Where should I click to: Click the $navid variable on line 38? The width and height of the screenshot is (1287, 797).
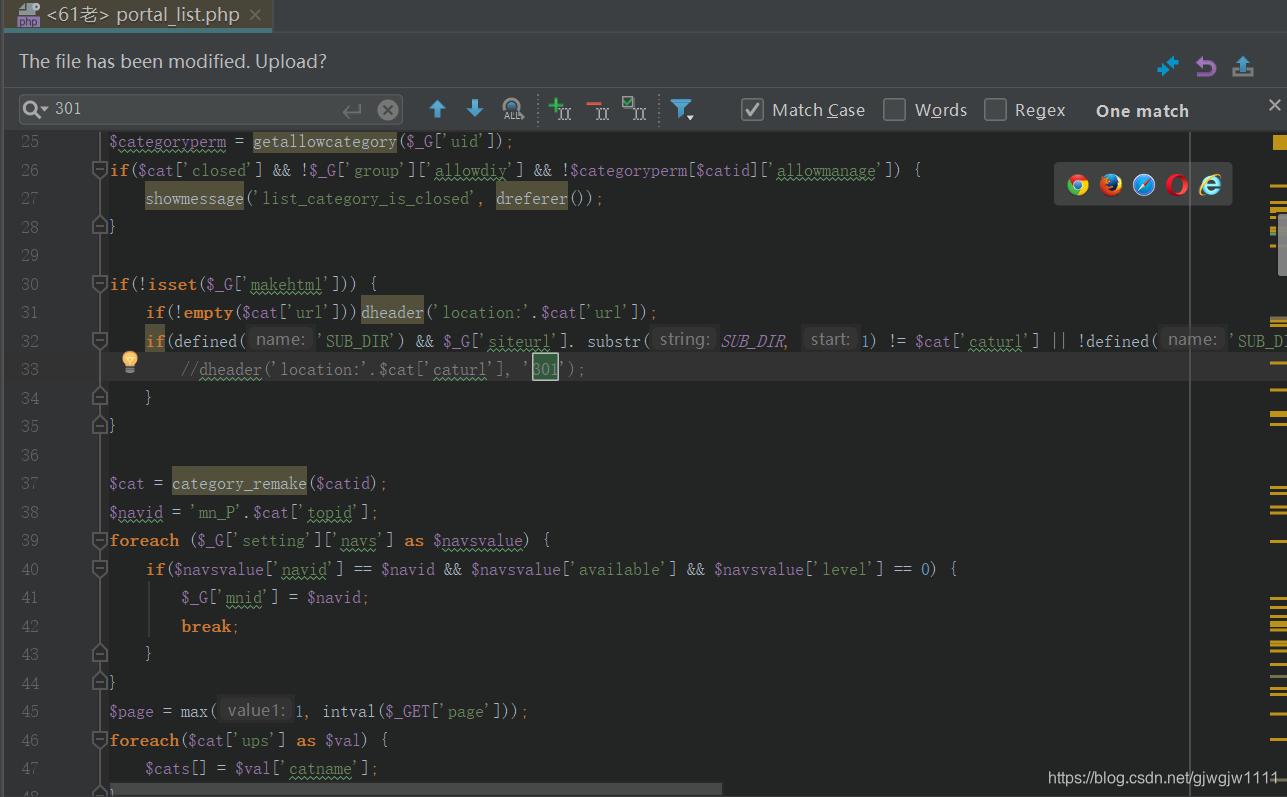[x=136, y=512]
